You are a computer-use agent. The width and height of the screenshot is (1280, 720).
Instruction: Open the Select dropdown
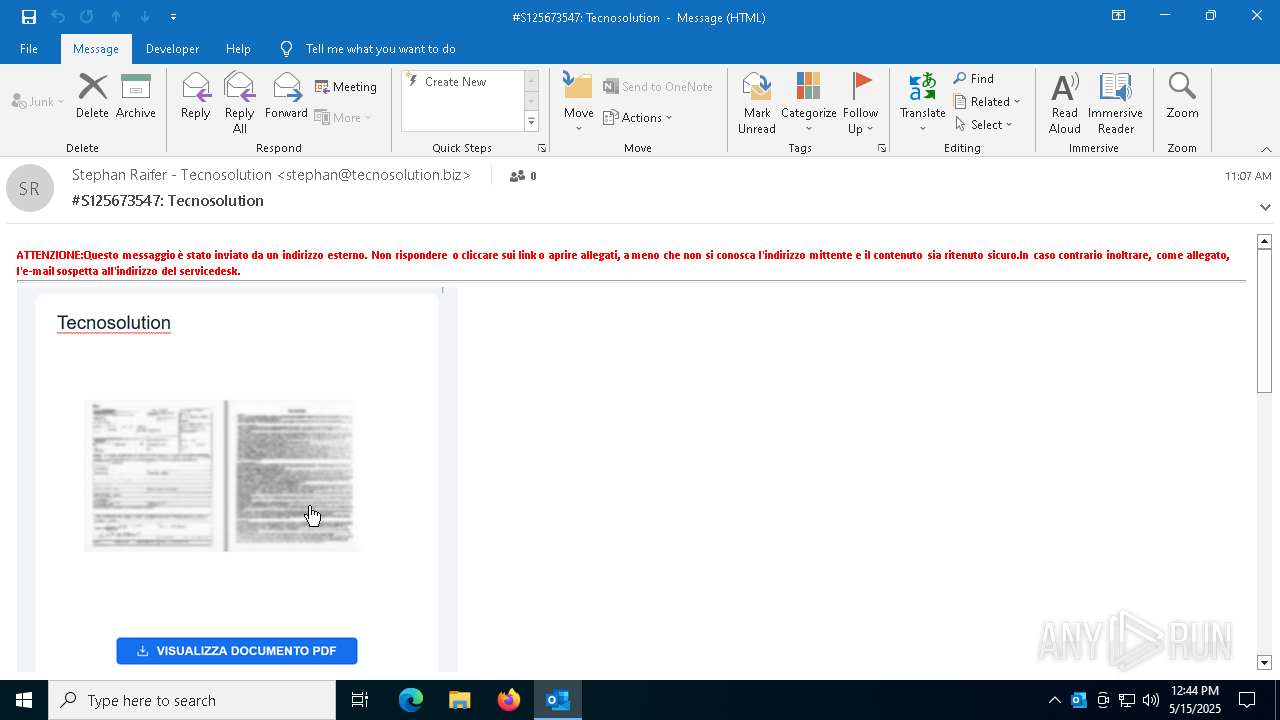(x=984, y=125)
